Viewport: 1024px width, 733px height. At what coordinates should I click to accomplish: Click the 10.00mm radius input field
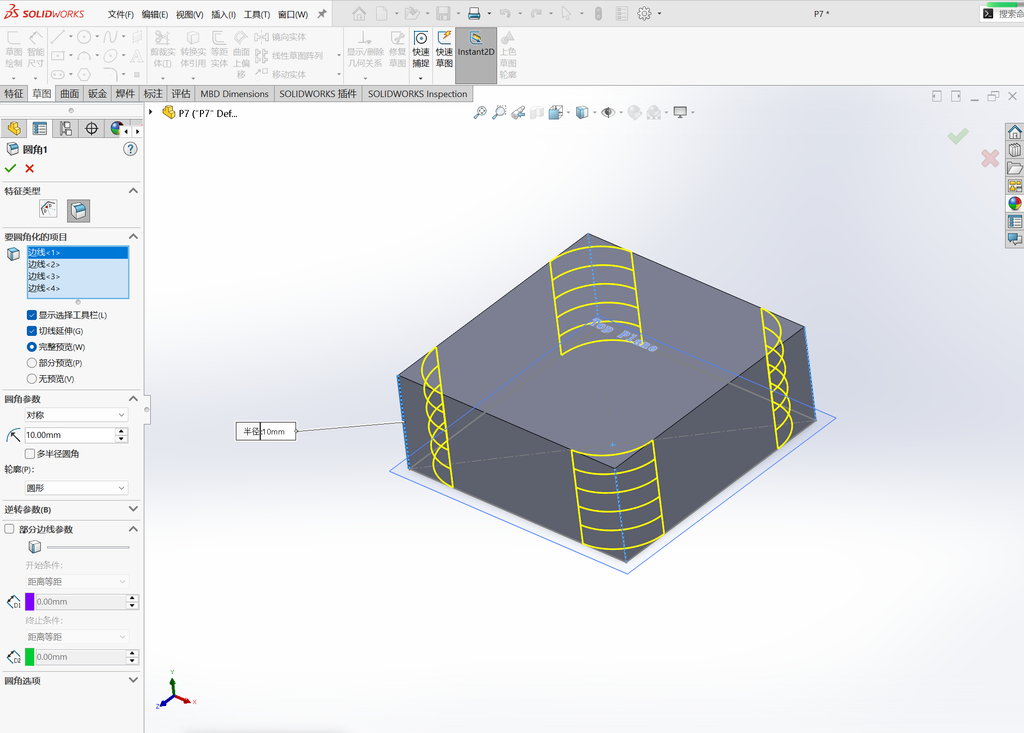tap(70, 435)
